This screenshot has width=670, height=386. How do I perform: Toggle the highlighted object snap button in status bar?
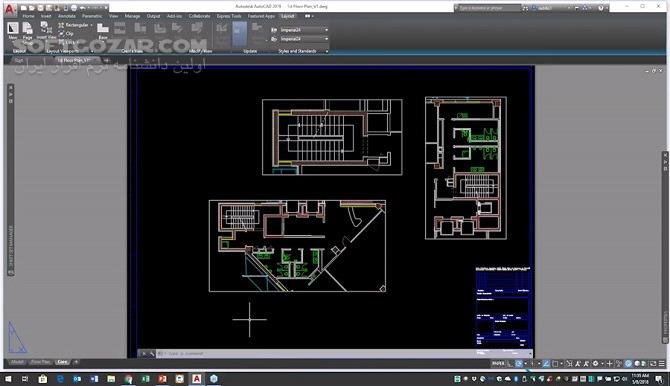pyautogui.click(x=518, y=364)
